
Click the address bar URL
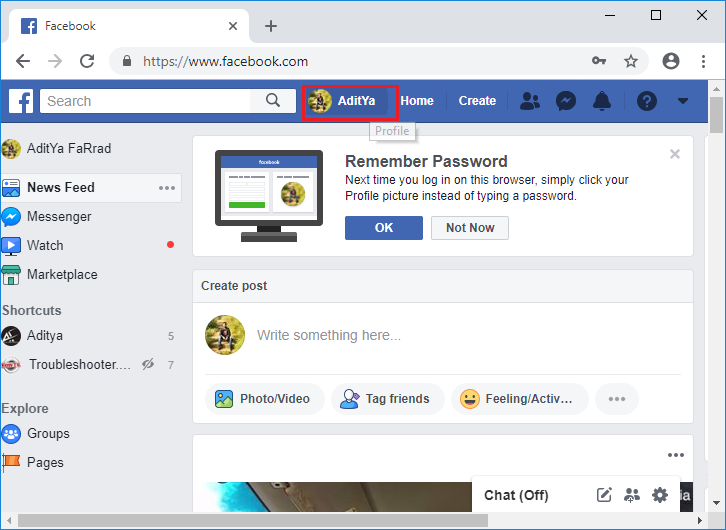click(x=225, y=61)
